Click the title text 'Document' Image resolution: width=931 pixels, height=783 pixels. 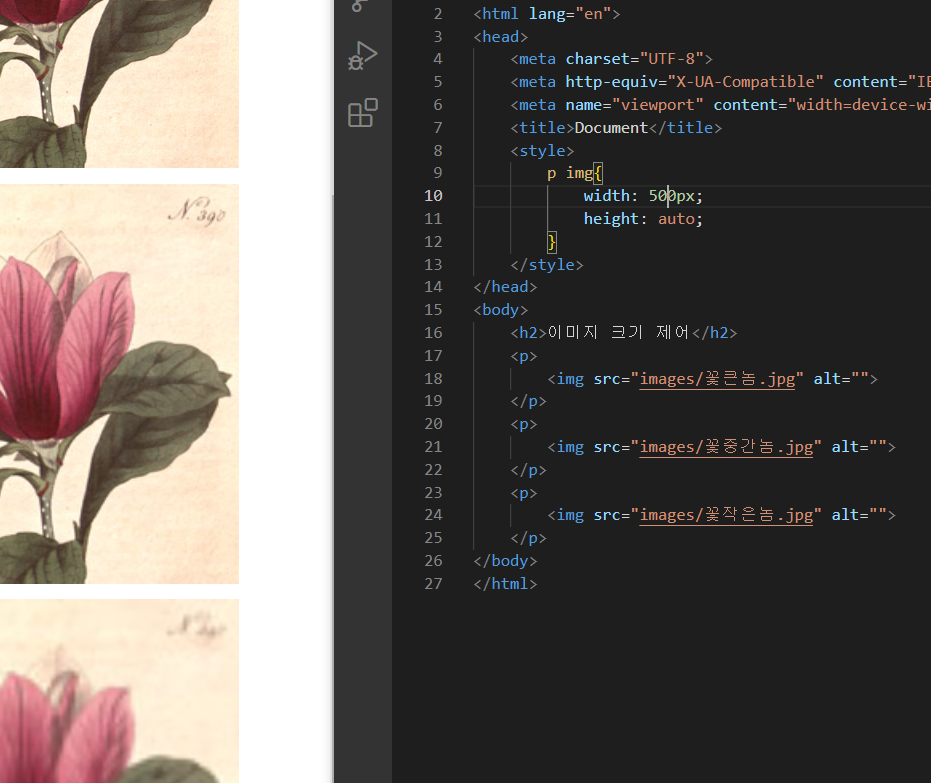(611, 128)
